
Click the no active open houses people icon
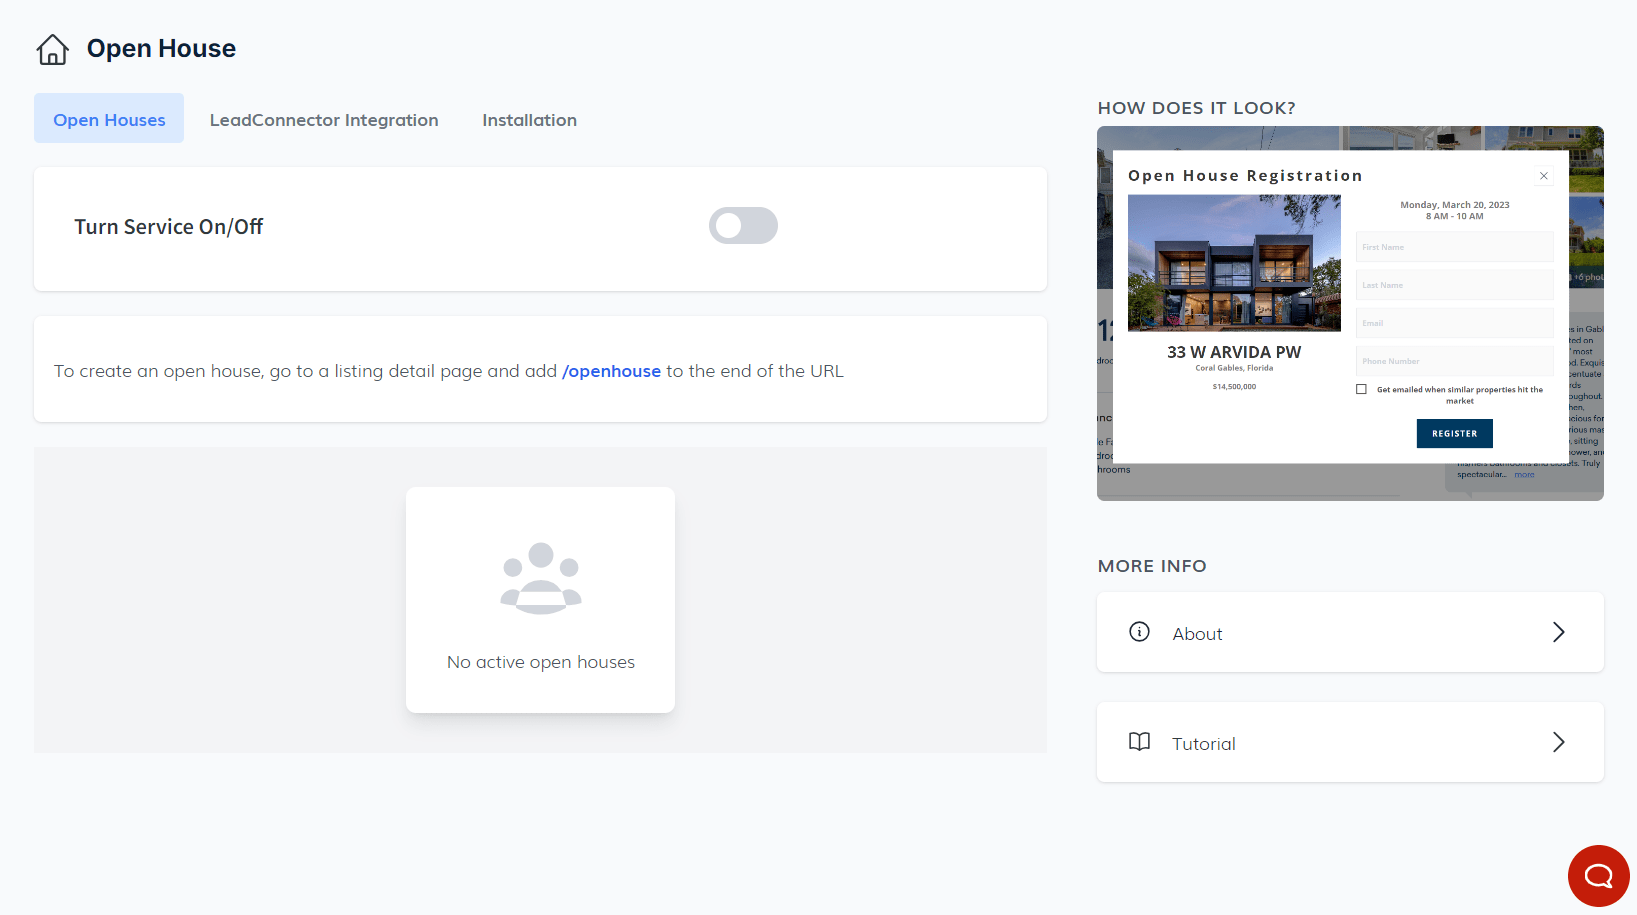tap(541, 578)
